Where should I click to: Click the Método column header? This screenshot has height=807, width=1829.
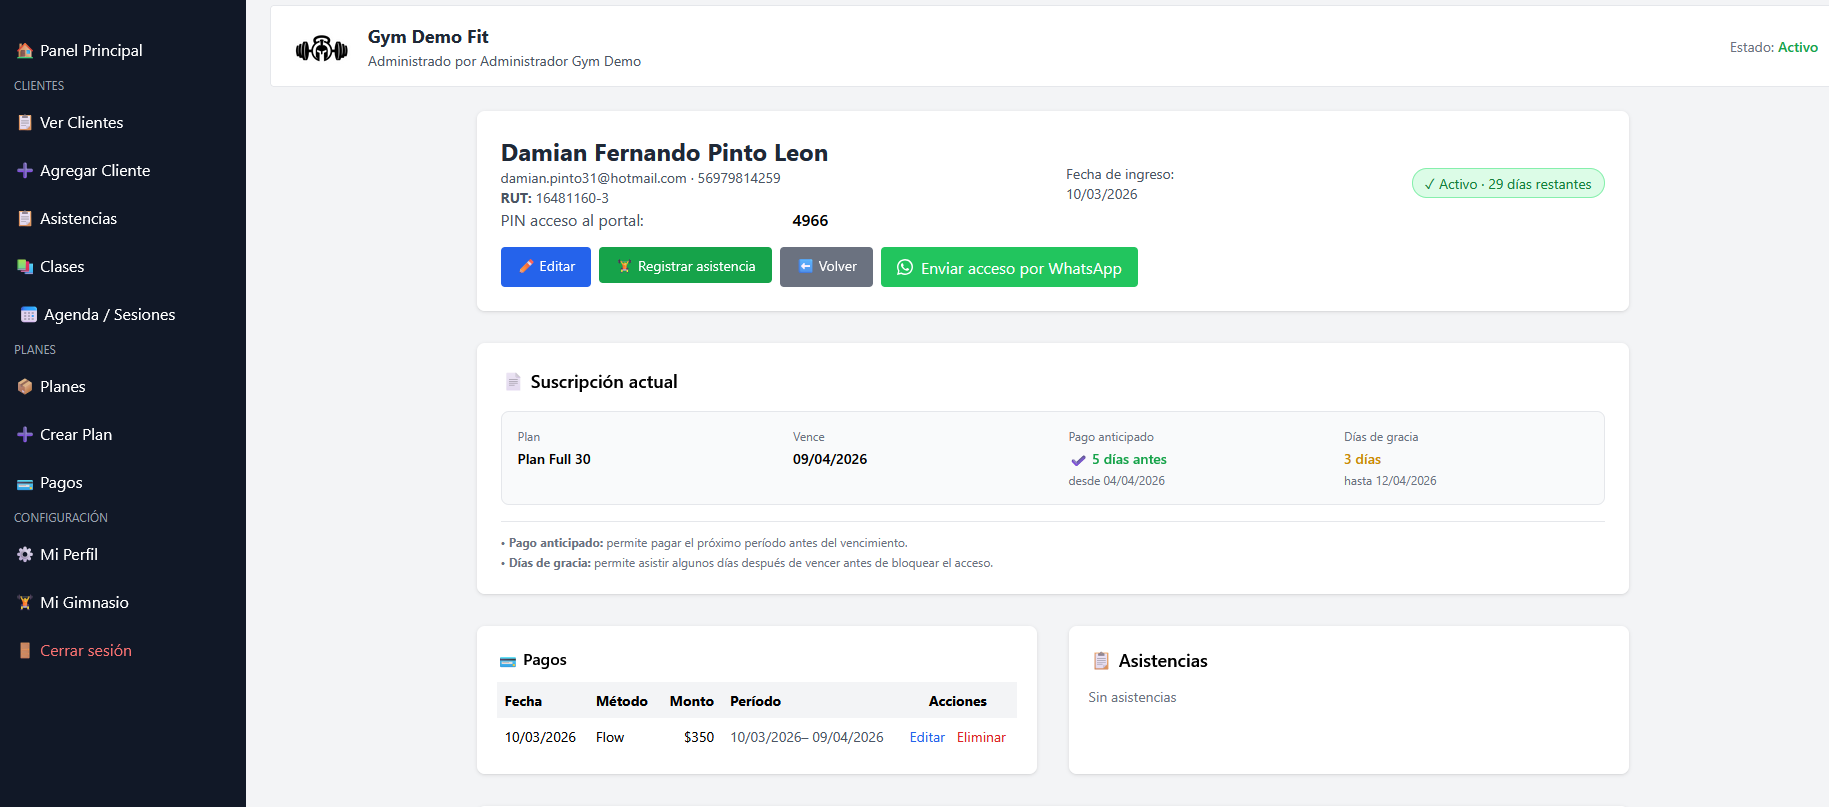coord(622,702)
